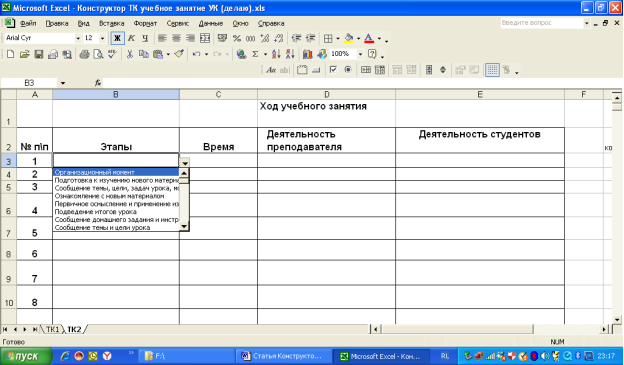Image resolution: width=624 pixels, height=365 pixels.
Task: Click the Sort Ascending icon
Action: point(276,54)
